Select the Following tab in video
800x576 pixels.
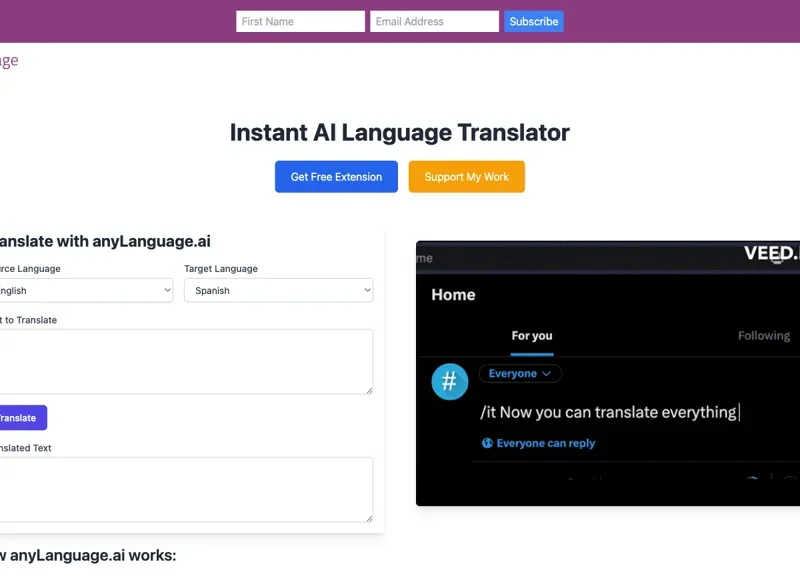[x=764, y=336]
